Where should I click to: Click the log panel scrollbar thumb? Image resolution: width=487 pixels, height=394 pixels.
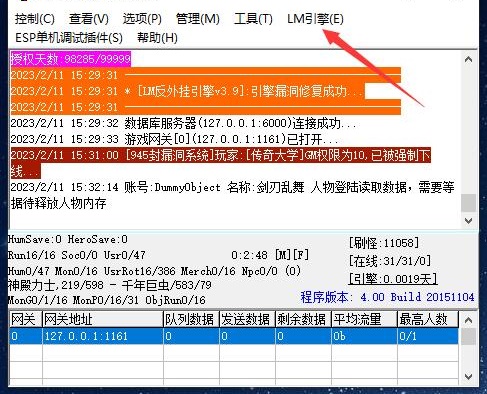[468, 203]
